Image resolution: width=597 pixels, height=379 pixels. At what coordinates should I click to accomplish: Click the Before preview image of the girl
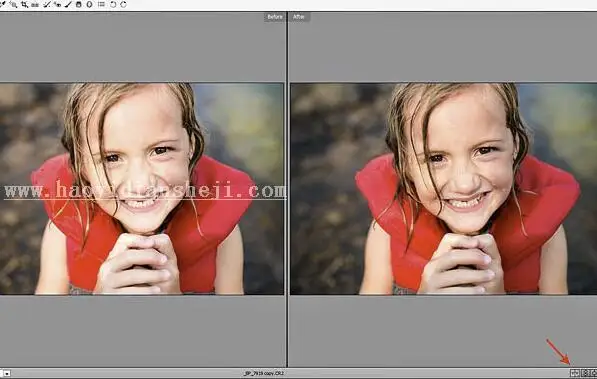(142, 189)
